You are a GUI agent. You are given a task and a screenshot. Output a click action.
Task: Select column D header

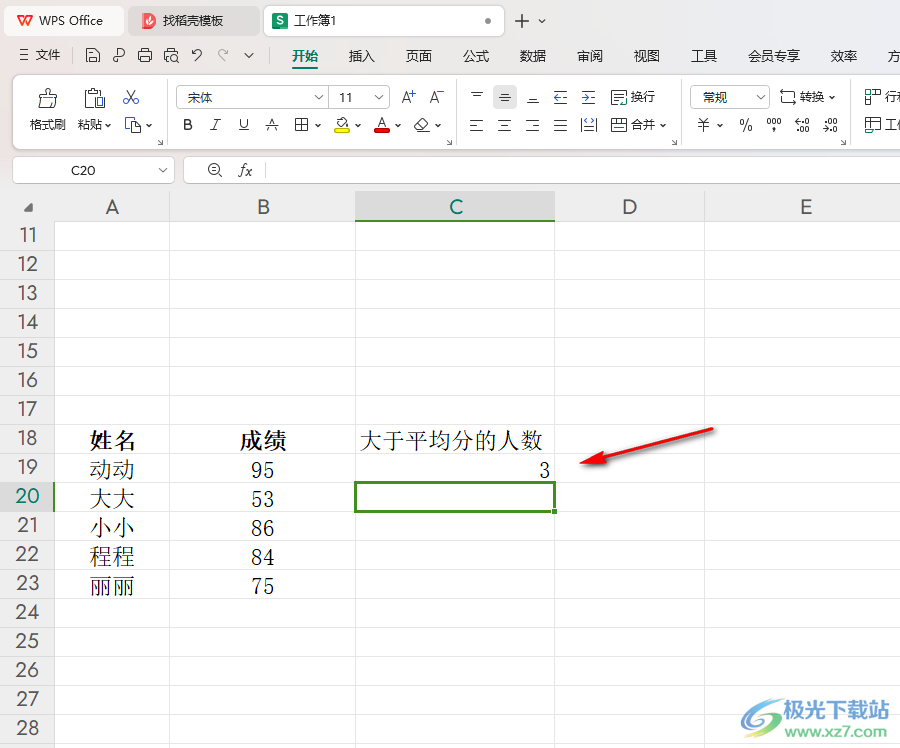(629, 207)
